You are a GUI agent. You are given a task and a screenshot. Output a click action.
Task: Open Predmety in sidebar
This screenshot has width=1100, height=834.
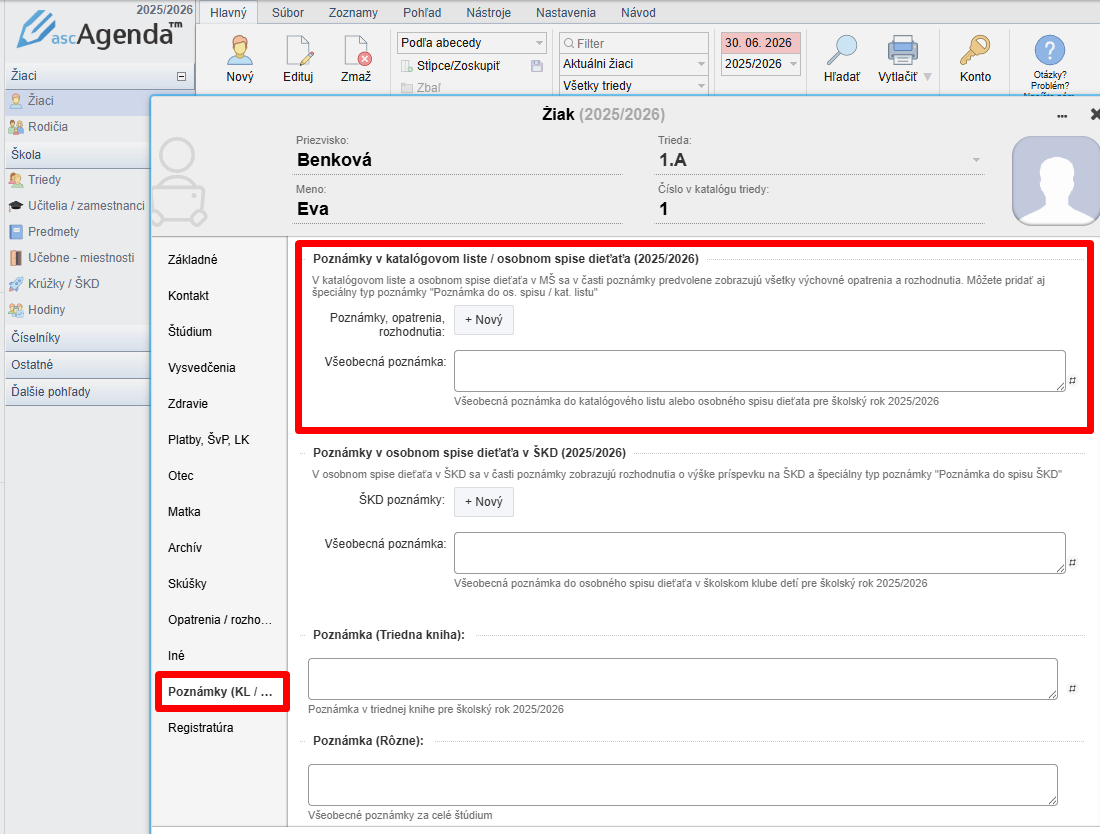77,232
